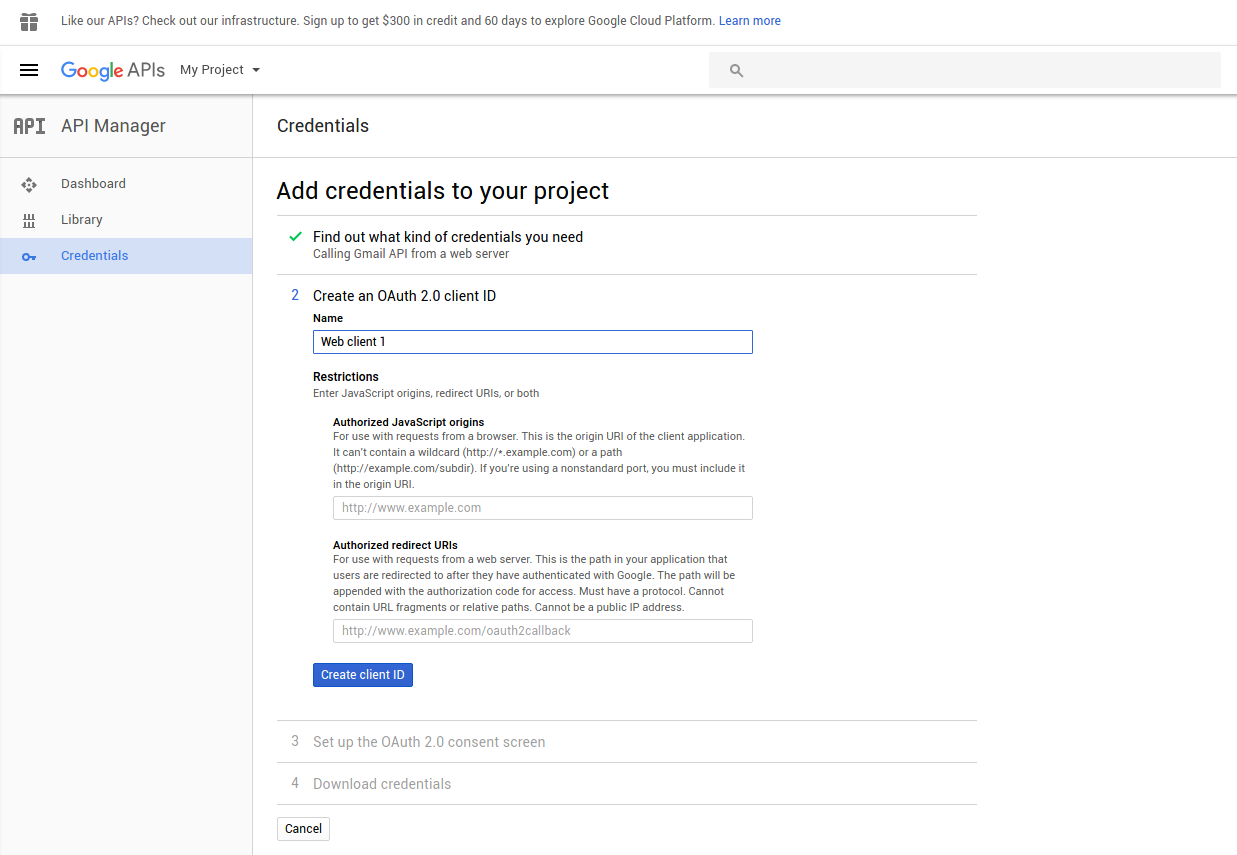This screenshot has width=1237, height=855.
Task: Select Library in the sidebar menu
Action: pos(81,220)
